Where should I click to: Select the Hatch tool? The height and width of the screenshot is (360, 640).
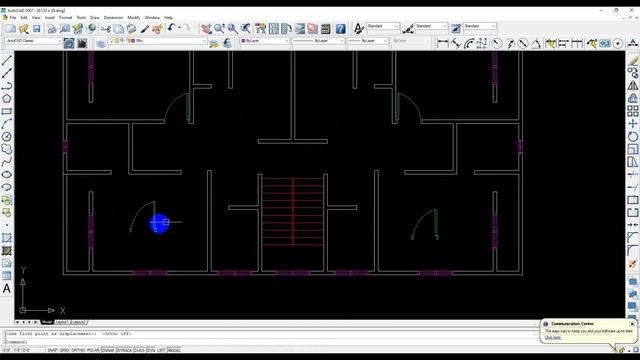(x=7, y=250)
